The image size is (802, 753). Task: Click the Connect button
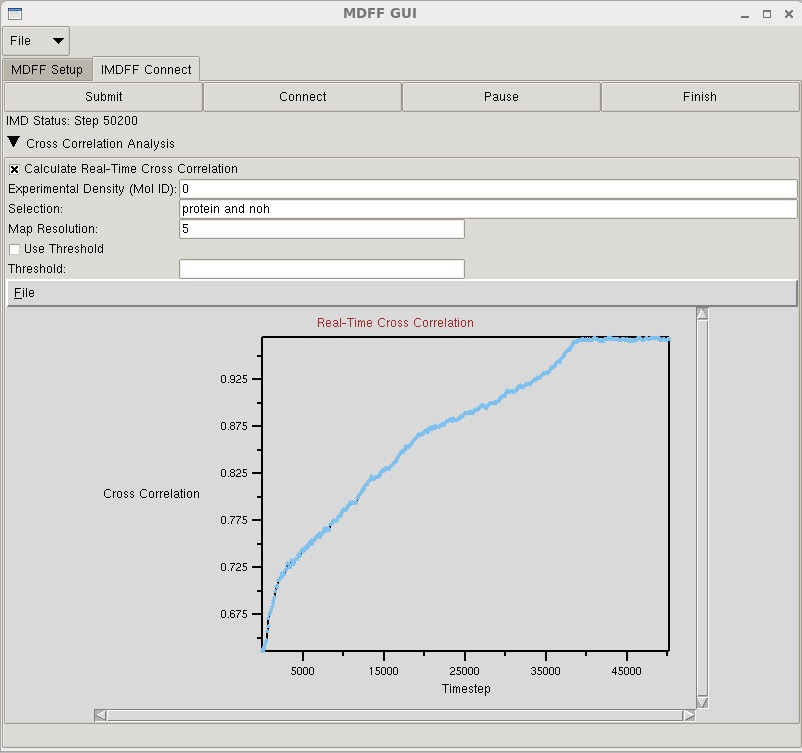pyautogui.click(x=302, y=97)
